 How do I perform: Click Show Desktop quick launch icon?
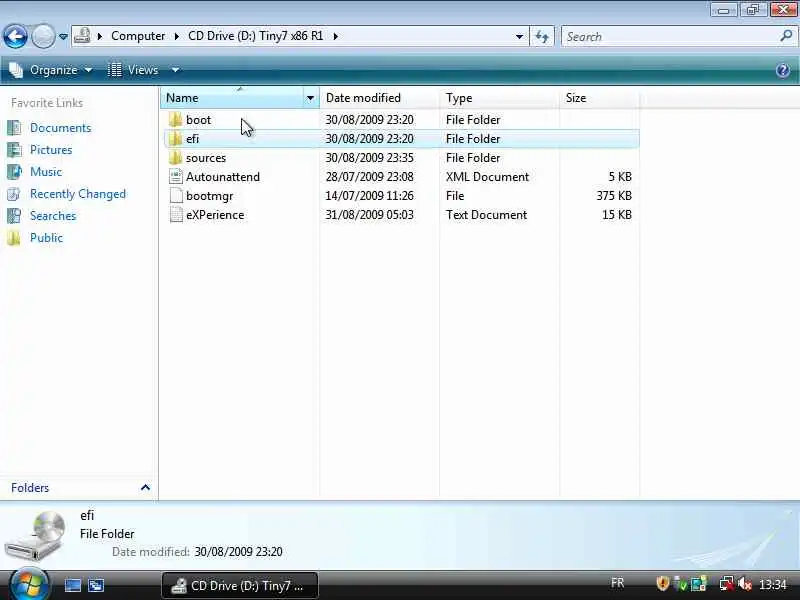[72, 585]
